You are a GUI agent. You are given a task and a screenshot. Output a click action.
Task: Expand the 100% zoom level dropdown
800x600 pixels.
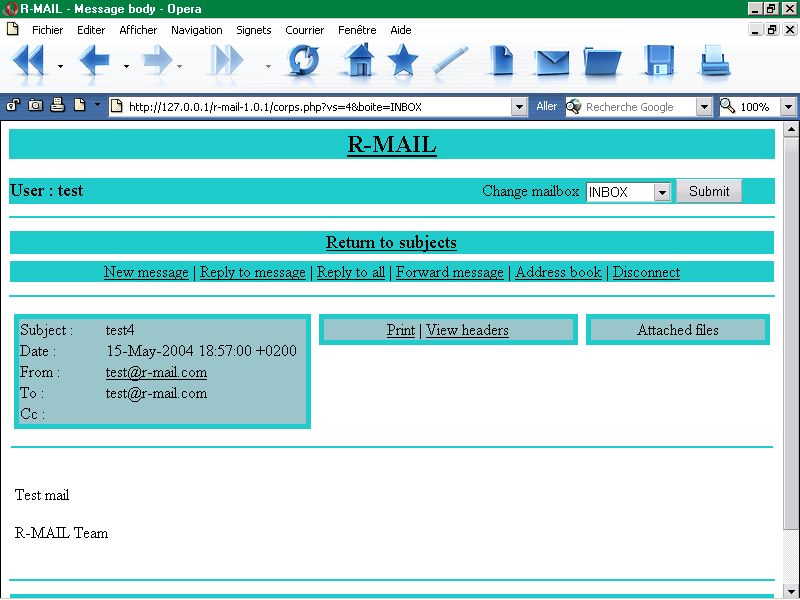(787, 106)
